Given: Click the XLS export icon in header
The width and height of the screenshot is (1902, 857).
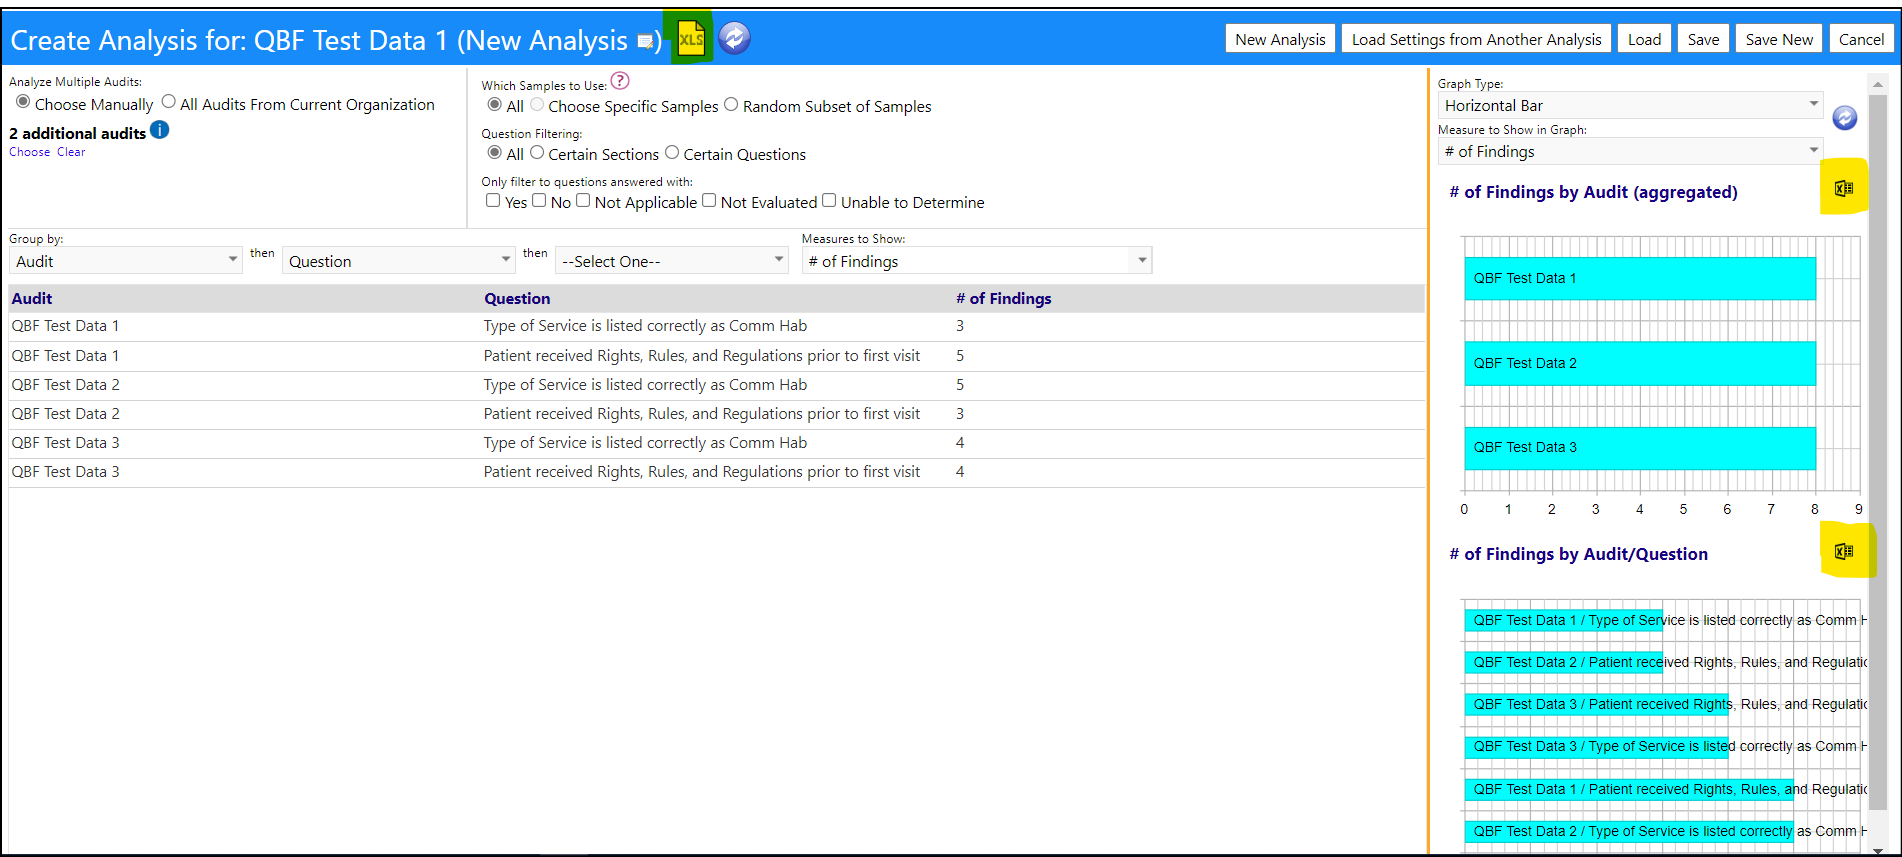Looking at the screenshot, I should coord(691,39).
